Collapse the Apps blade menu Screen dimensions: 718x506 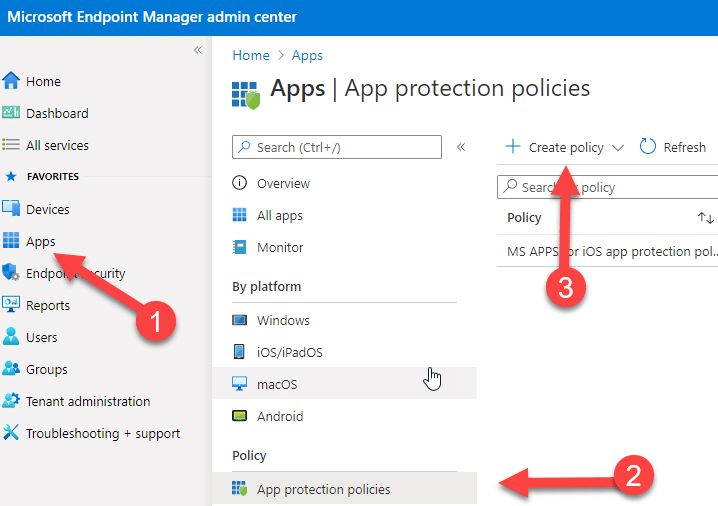point(461,147)
